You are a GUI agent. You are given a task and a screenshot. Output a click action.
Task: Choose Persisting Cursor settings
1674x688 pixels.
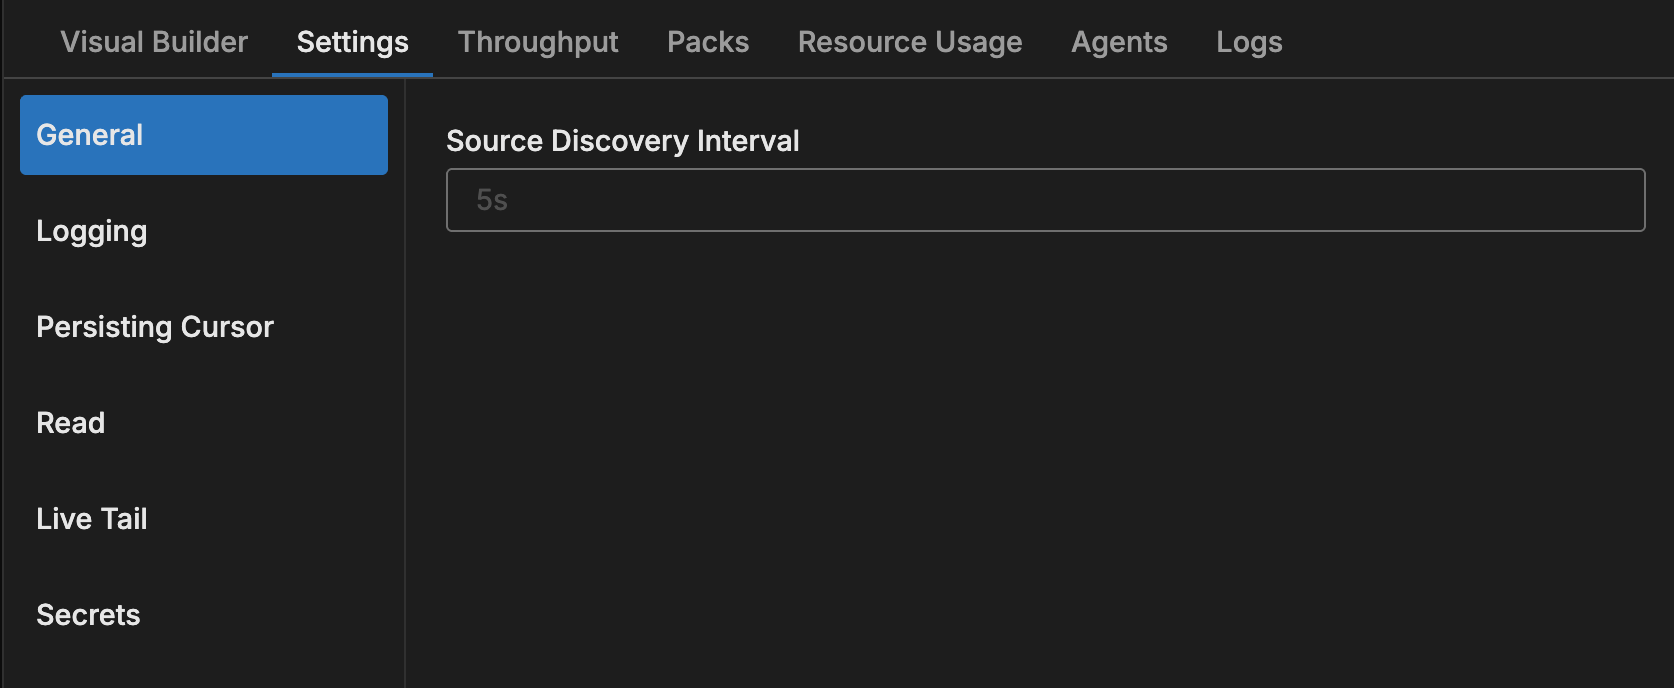point(155,327)
